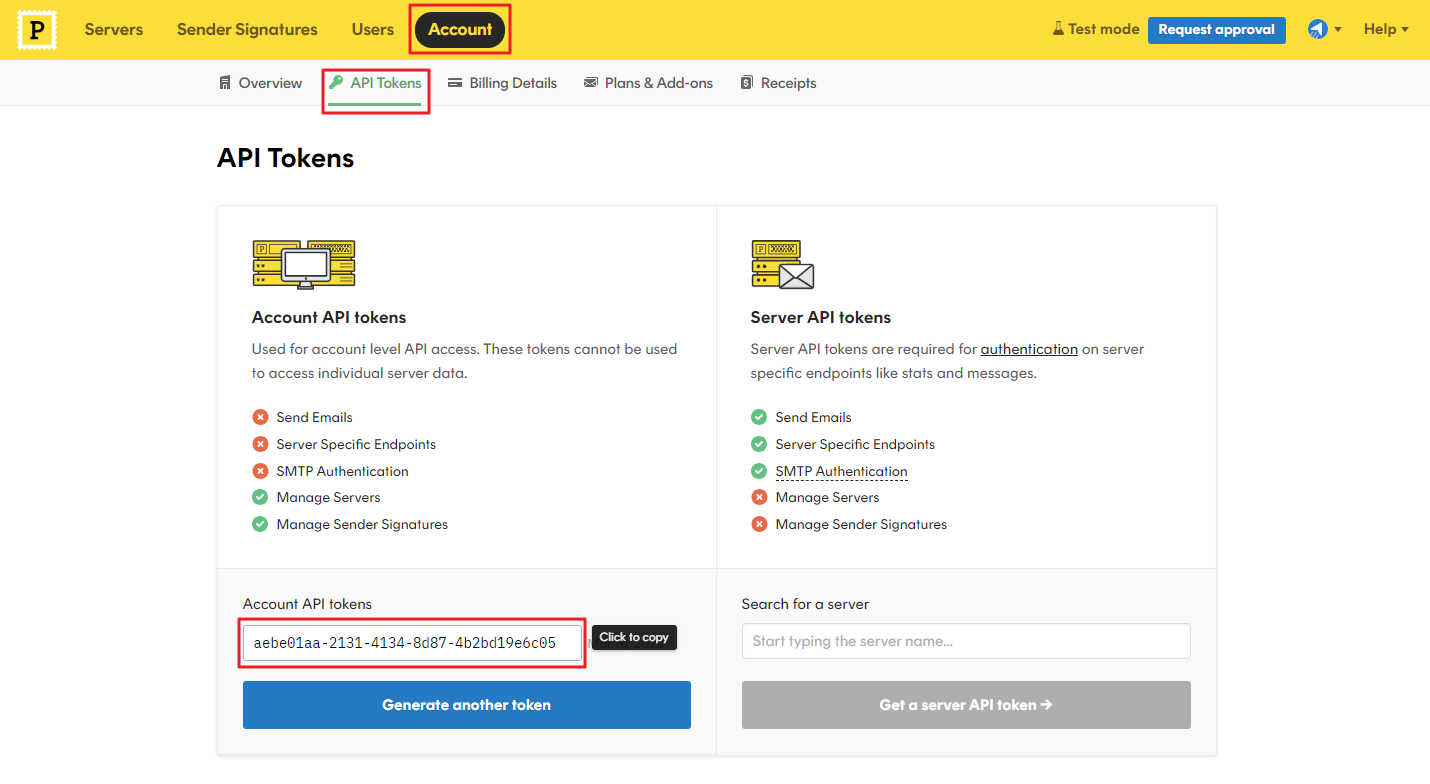Viewport: 1430px width, 784px height.
Task: Open the Plans & Add-ons tab
Action: [x=648, y=83]
